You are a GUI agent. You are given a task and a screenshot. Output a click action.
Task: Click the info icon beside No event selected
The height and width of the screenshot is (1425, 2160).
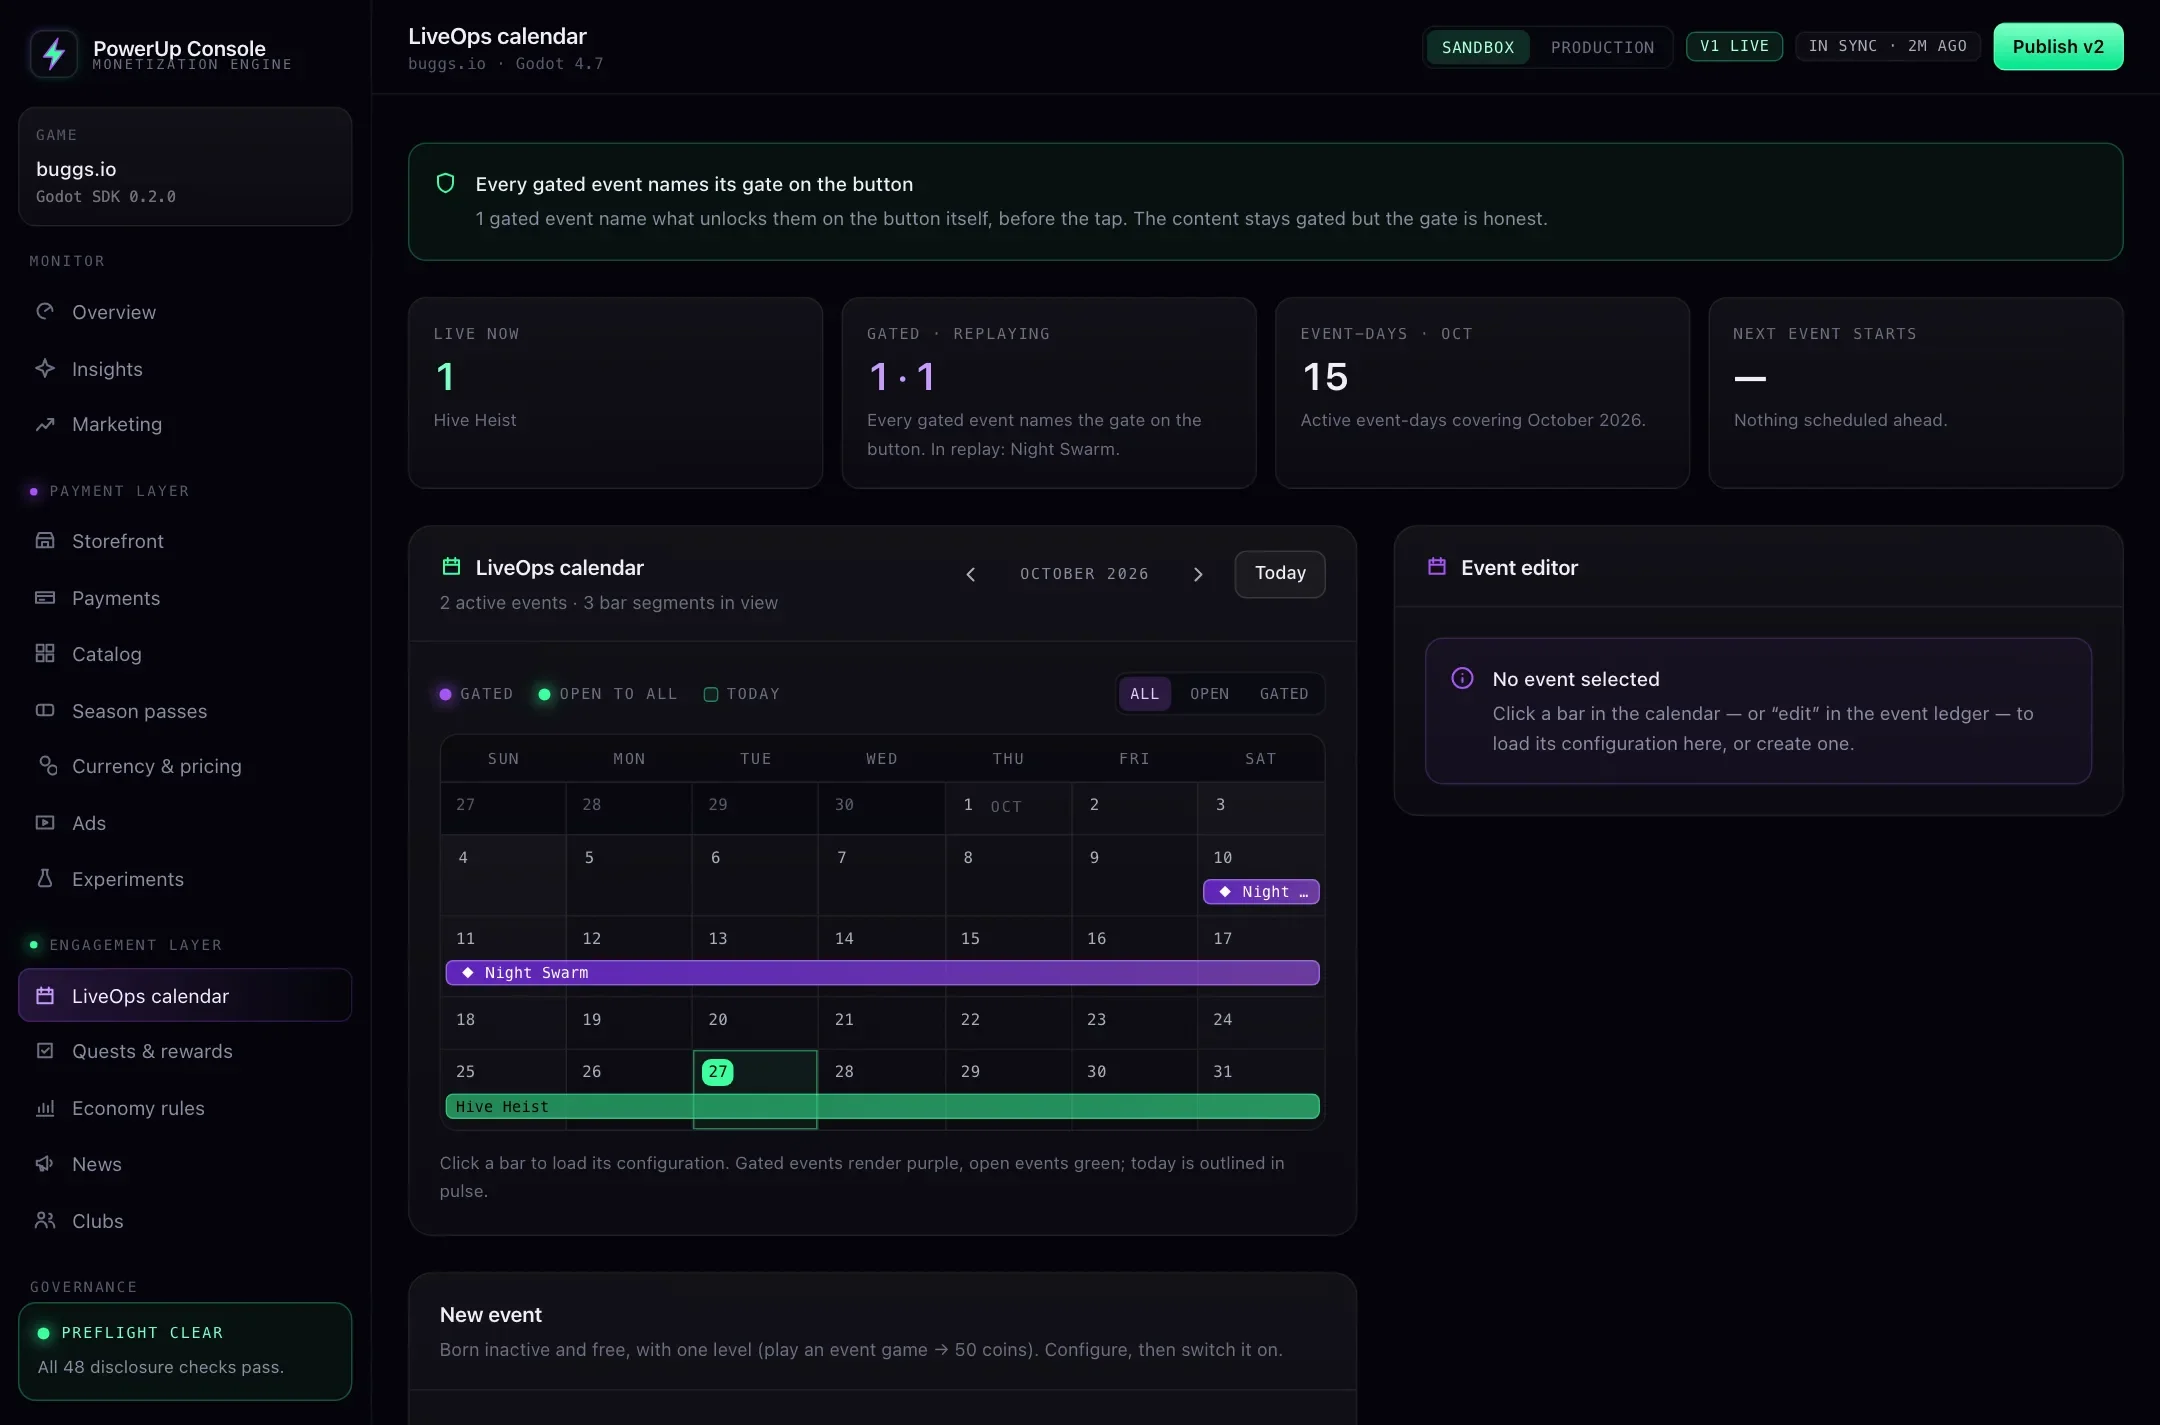(x=1462, y=678)
